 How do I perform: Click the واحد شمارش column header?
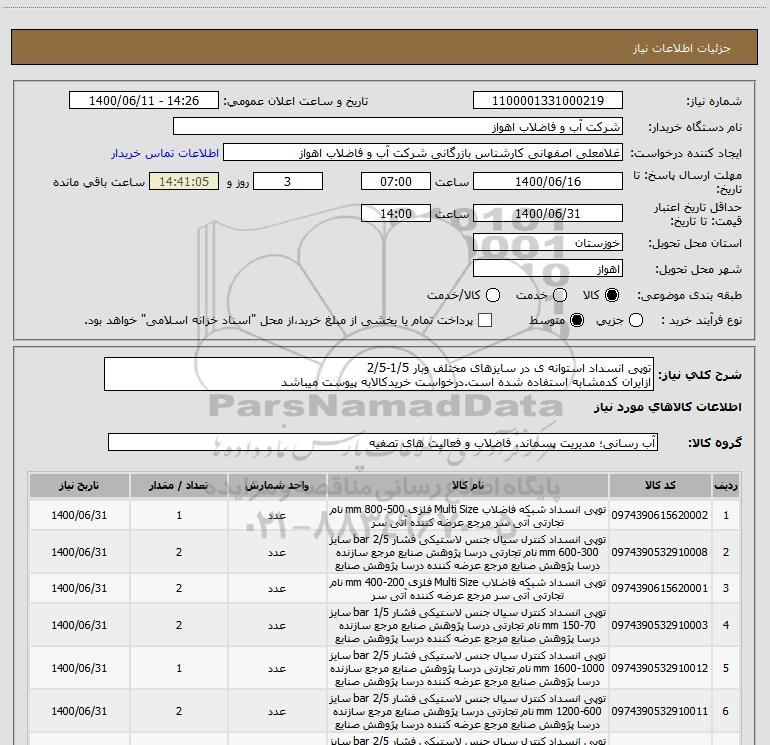277,485
